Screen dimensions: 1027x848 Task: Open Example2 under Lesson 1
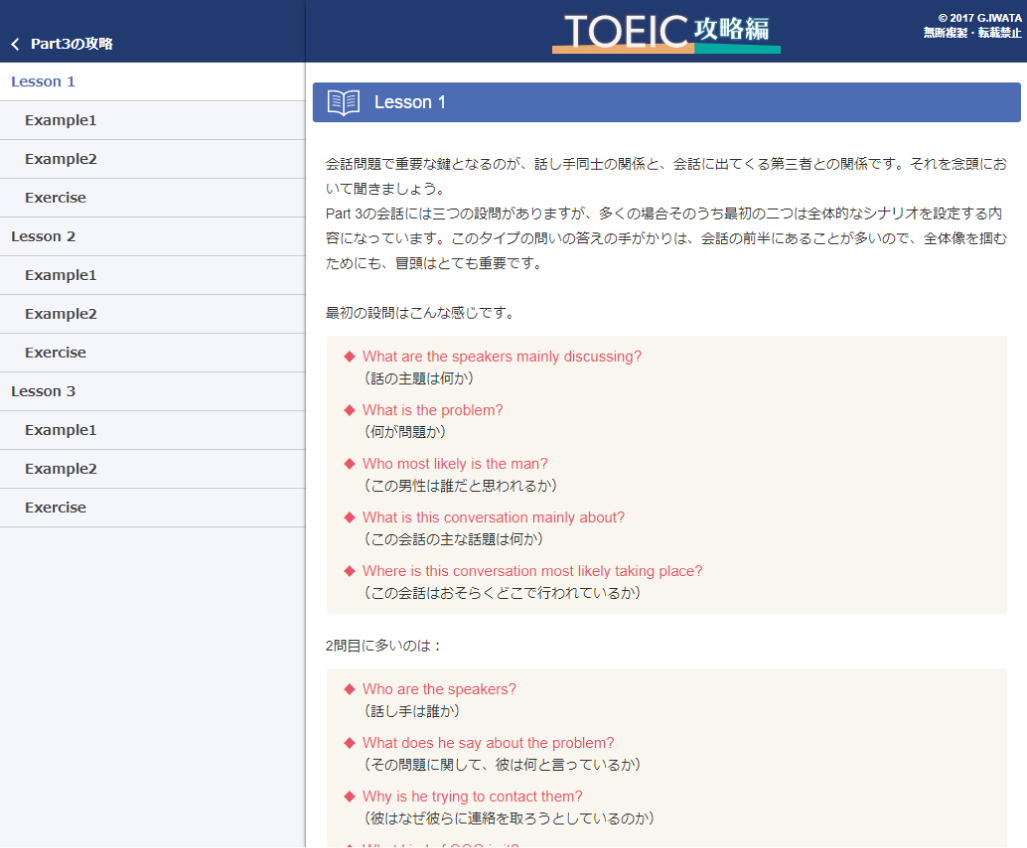click(x=61, y=159)
